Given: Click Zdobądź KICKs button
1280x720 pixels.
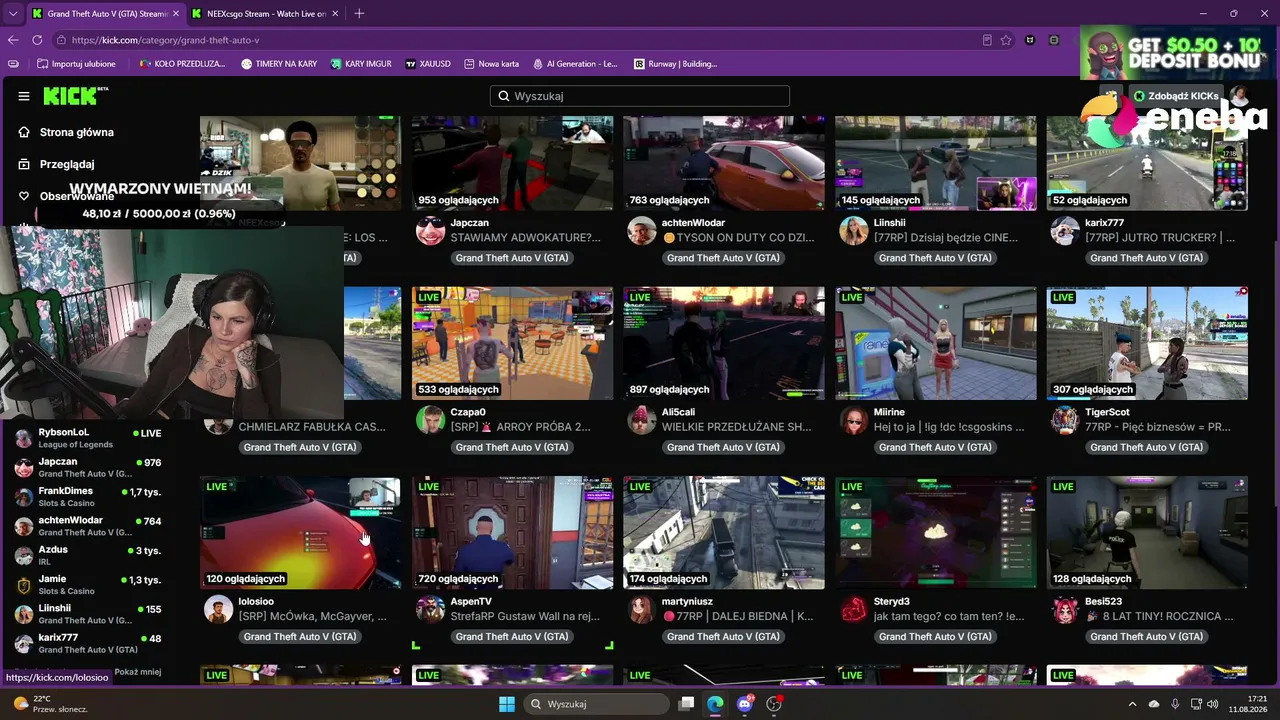Looking at the screenshot, I should click(1176, 96).
